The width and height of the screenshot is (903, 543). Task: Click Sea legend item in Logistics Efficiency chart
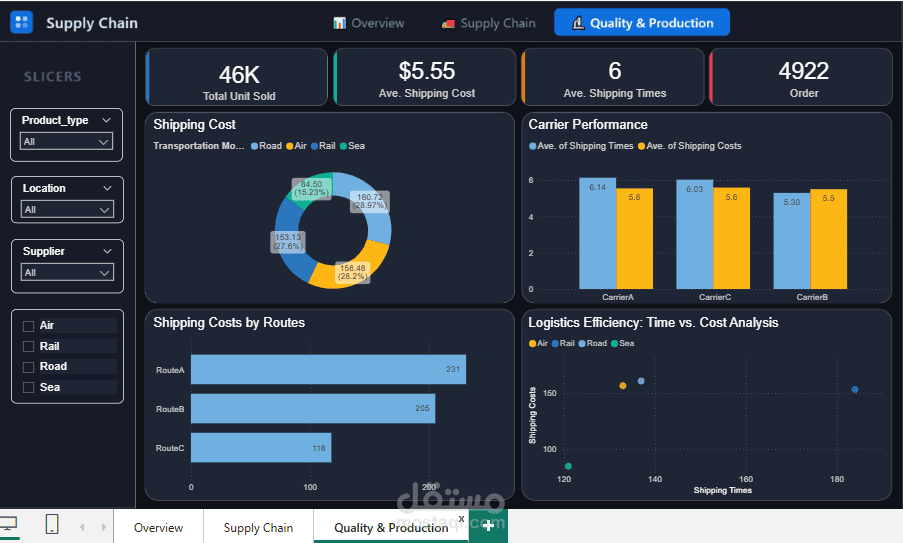point(623,343)
